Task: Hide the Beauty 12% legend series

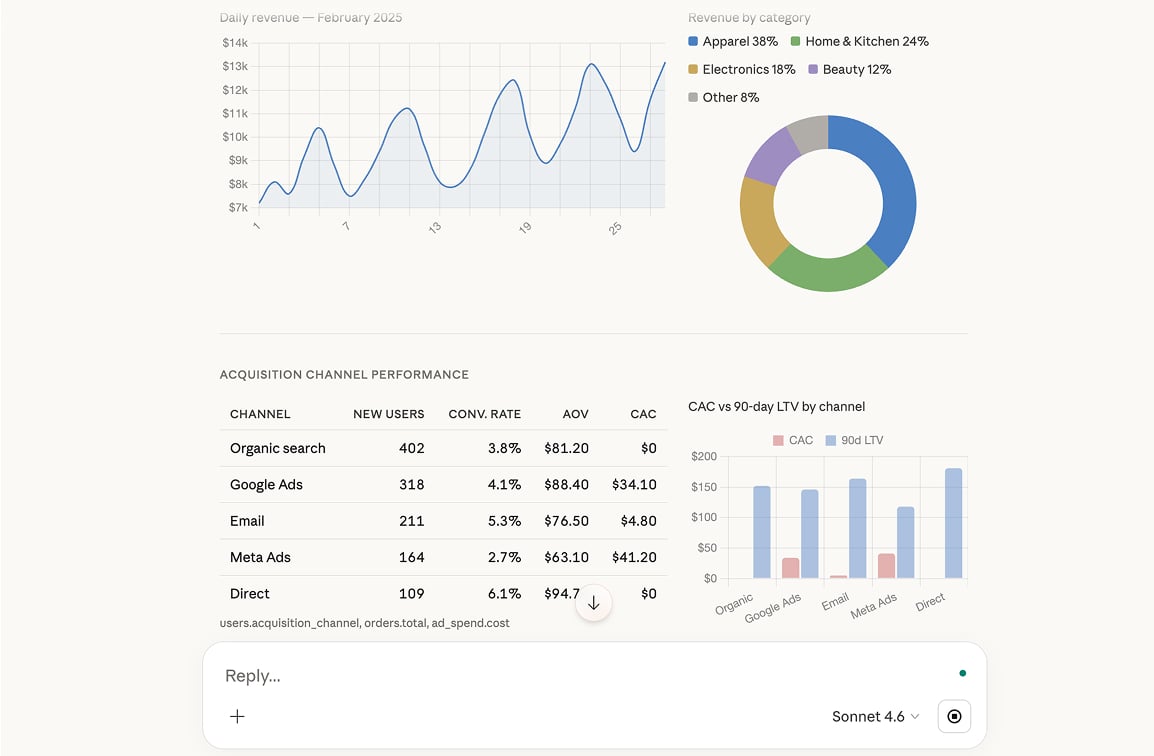Action: click(x=849, y=69)
